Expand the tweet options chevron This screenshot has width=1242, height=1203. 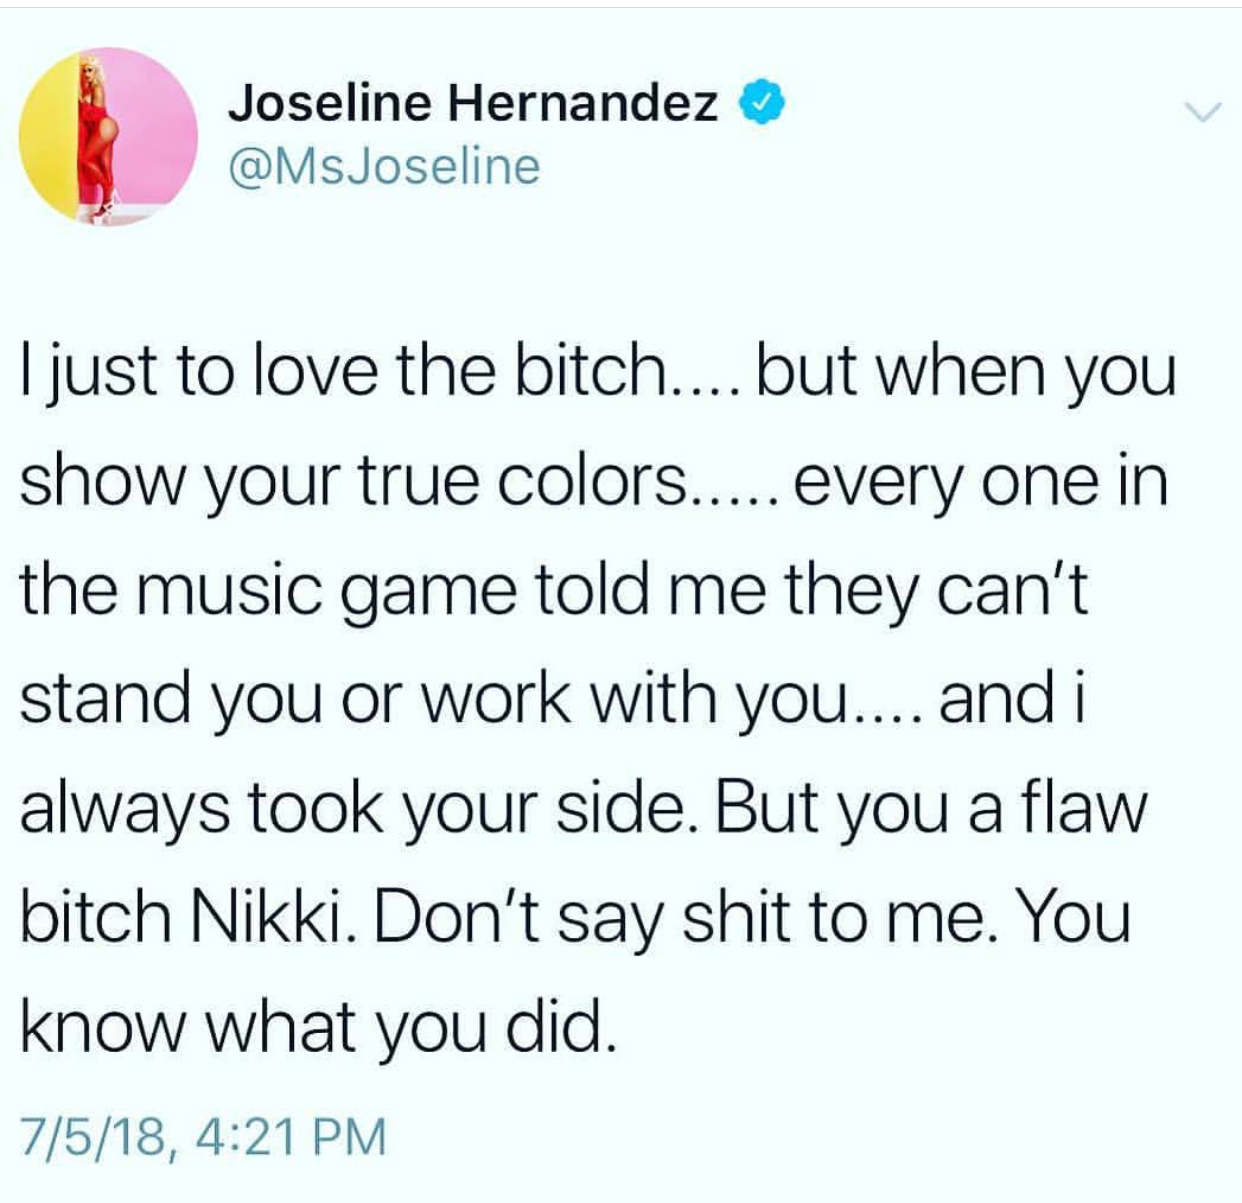click(1204, 111)
